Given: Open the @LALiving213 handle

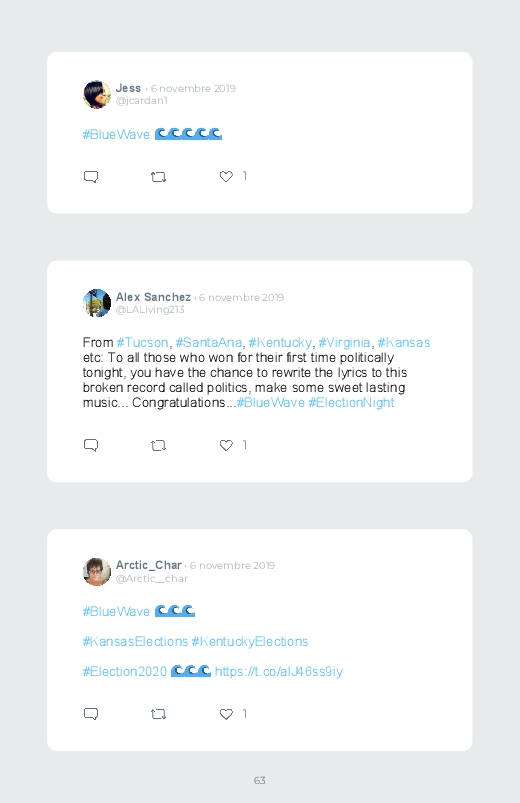Looking at the screenshot, I should pos(150,309).
